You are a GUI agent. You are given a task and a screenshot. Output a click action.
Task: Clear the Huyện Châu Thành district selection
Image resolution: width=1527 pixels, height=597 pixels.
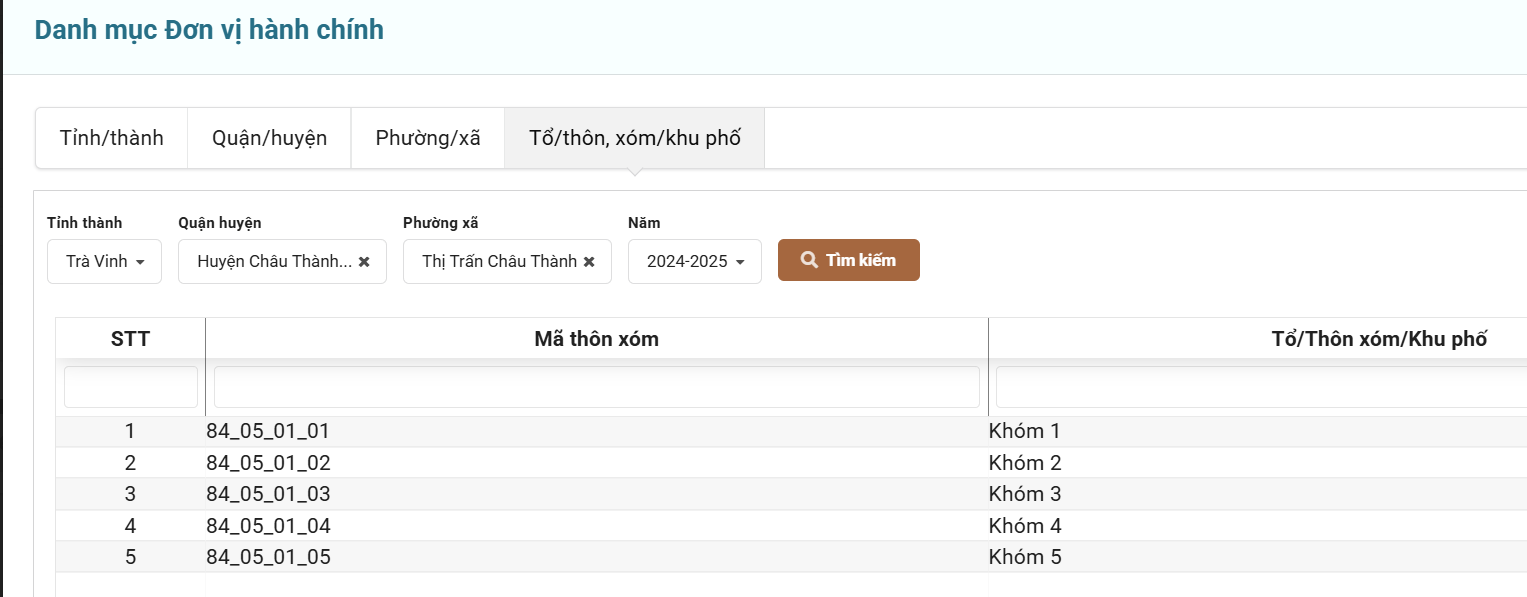coord(364,262)
